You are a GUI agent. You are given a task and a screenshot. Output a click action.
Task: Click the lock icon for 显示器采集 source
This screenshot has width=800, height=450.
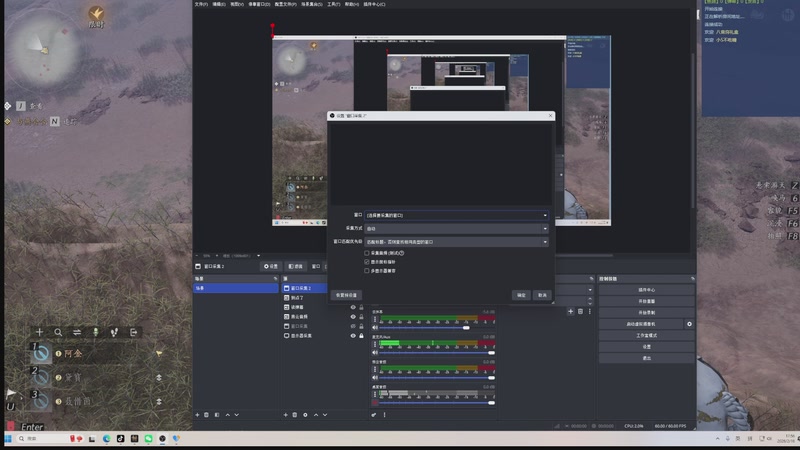(361, 336)
